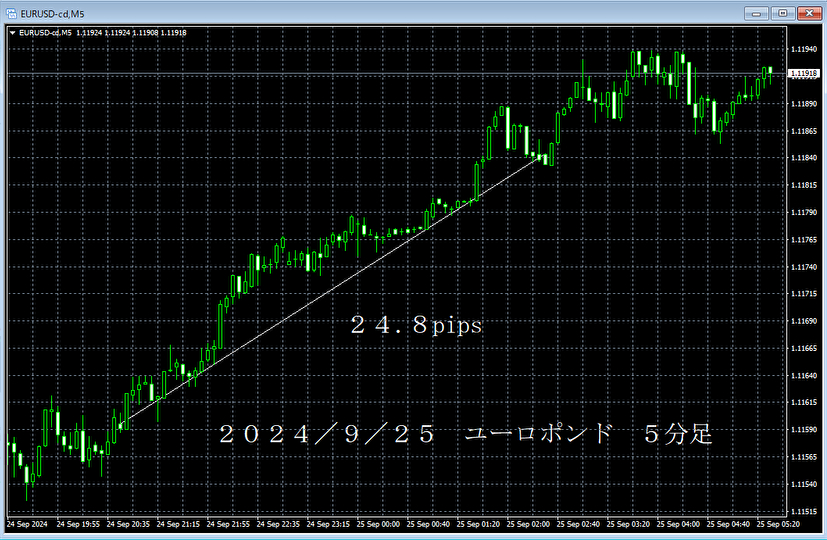Close the EURUSD-cd,M5 chart window
This screenshot has width=827, height=540.
(x=808, y=12)
